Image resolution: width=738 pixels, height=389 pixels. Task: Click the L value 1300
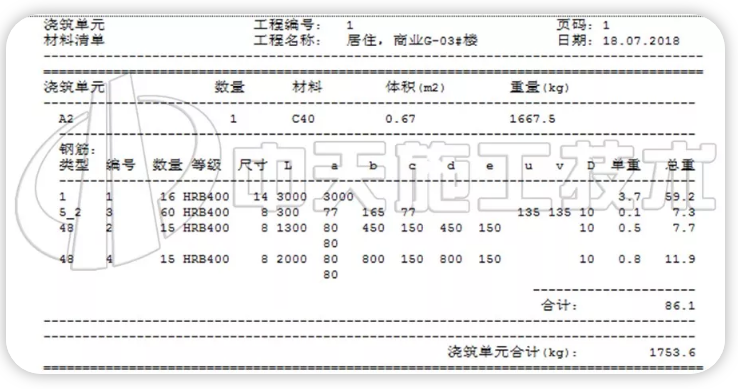click(x=292, y=228)
